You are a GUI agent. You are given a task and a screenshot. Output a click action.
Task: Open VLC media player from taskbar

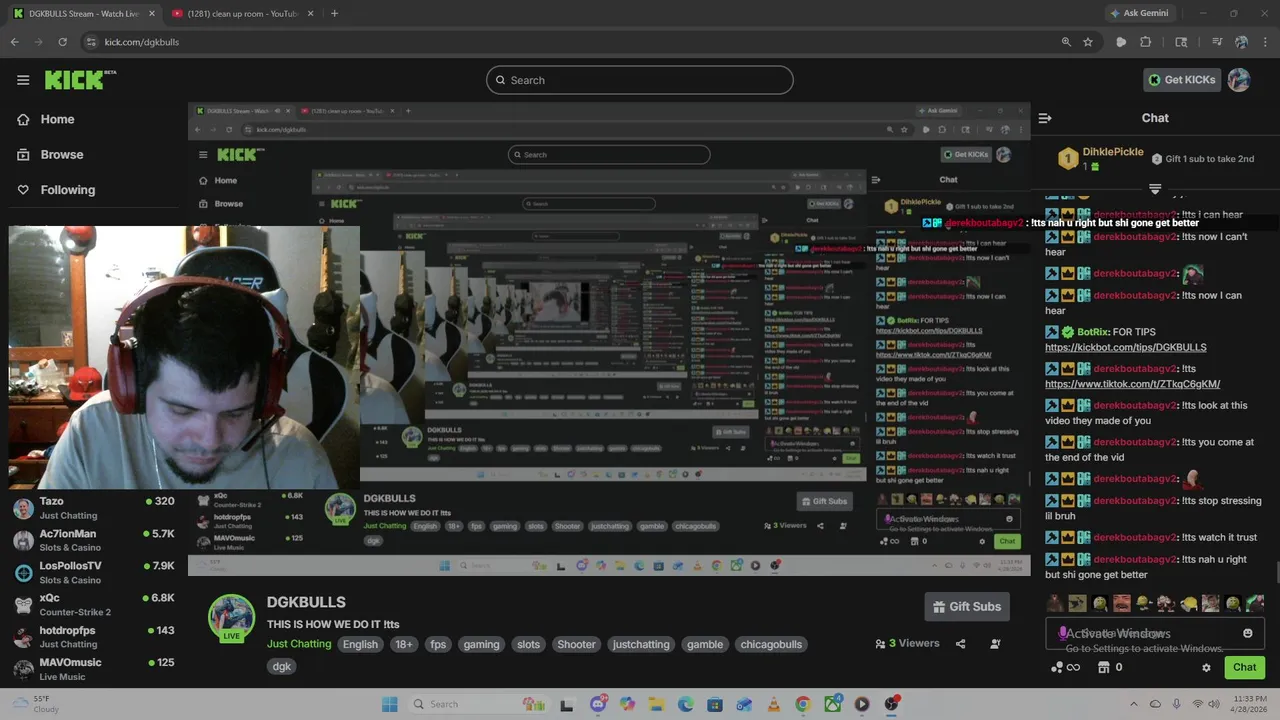[x=773, y=704]
